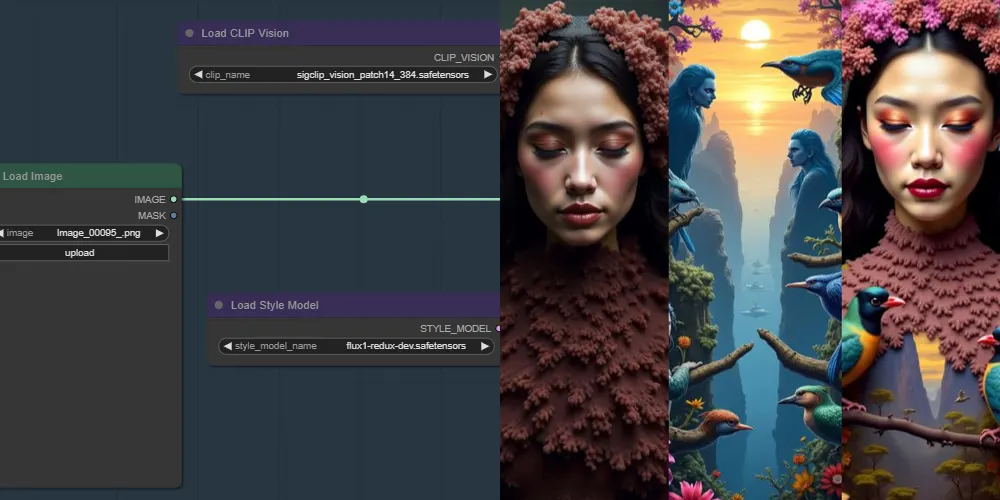Click the midpoint dot on the IMAGE link
This screenshot has height=500, width=1000.
point(364,200)
